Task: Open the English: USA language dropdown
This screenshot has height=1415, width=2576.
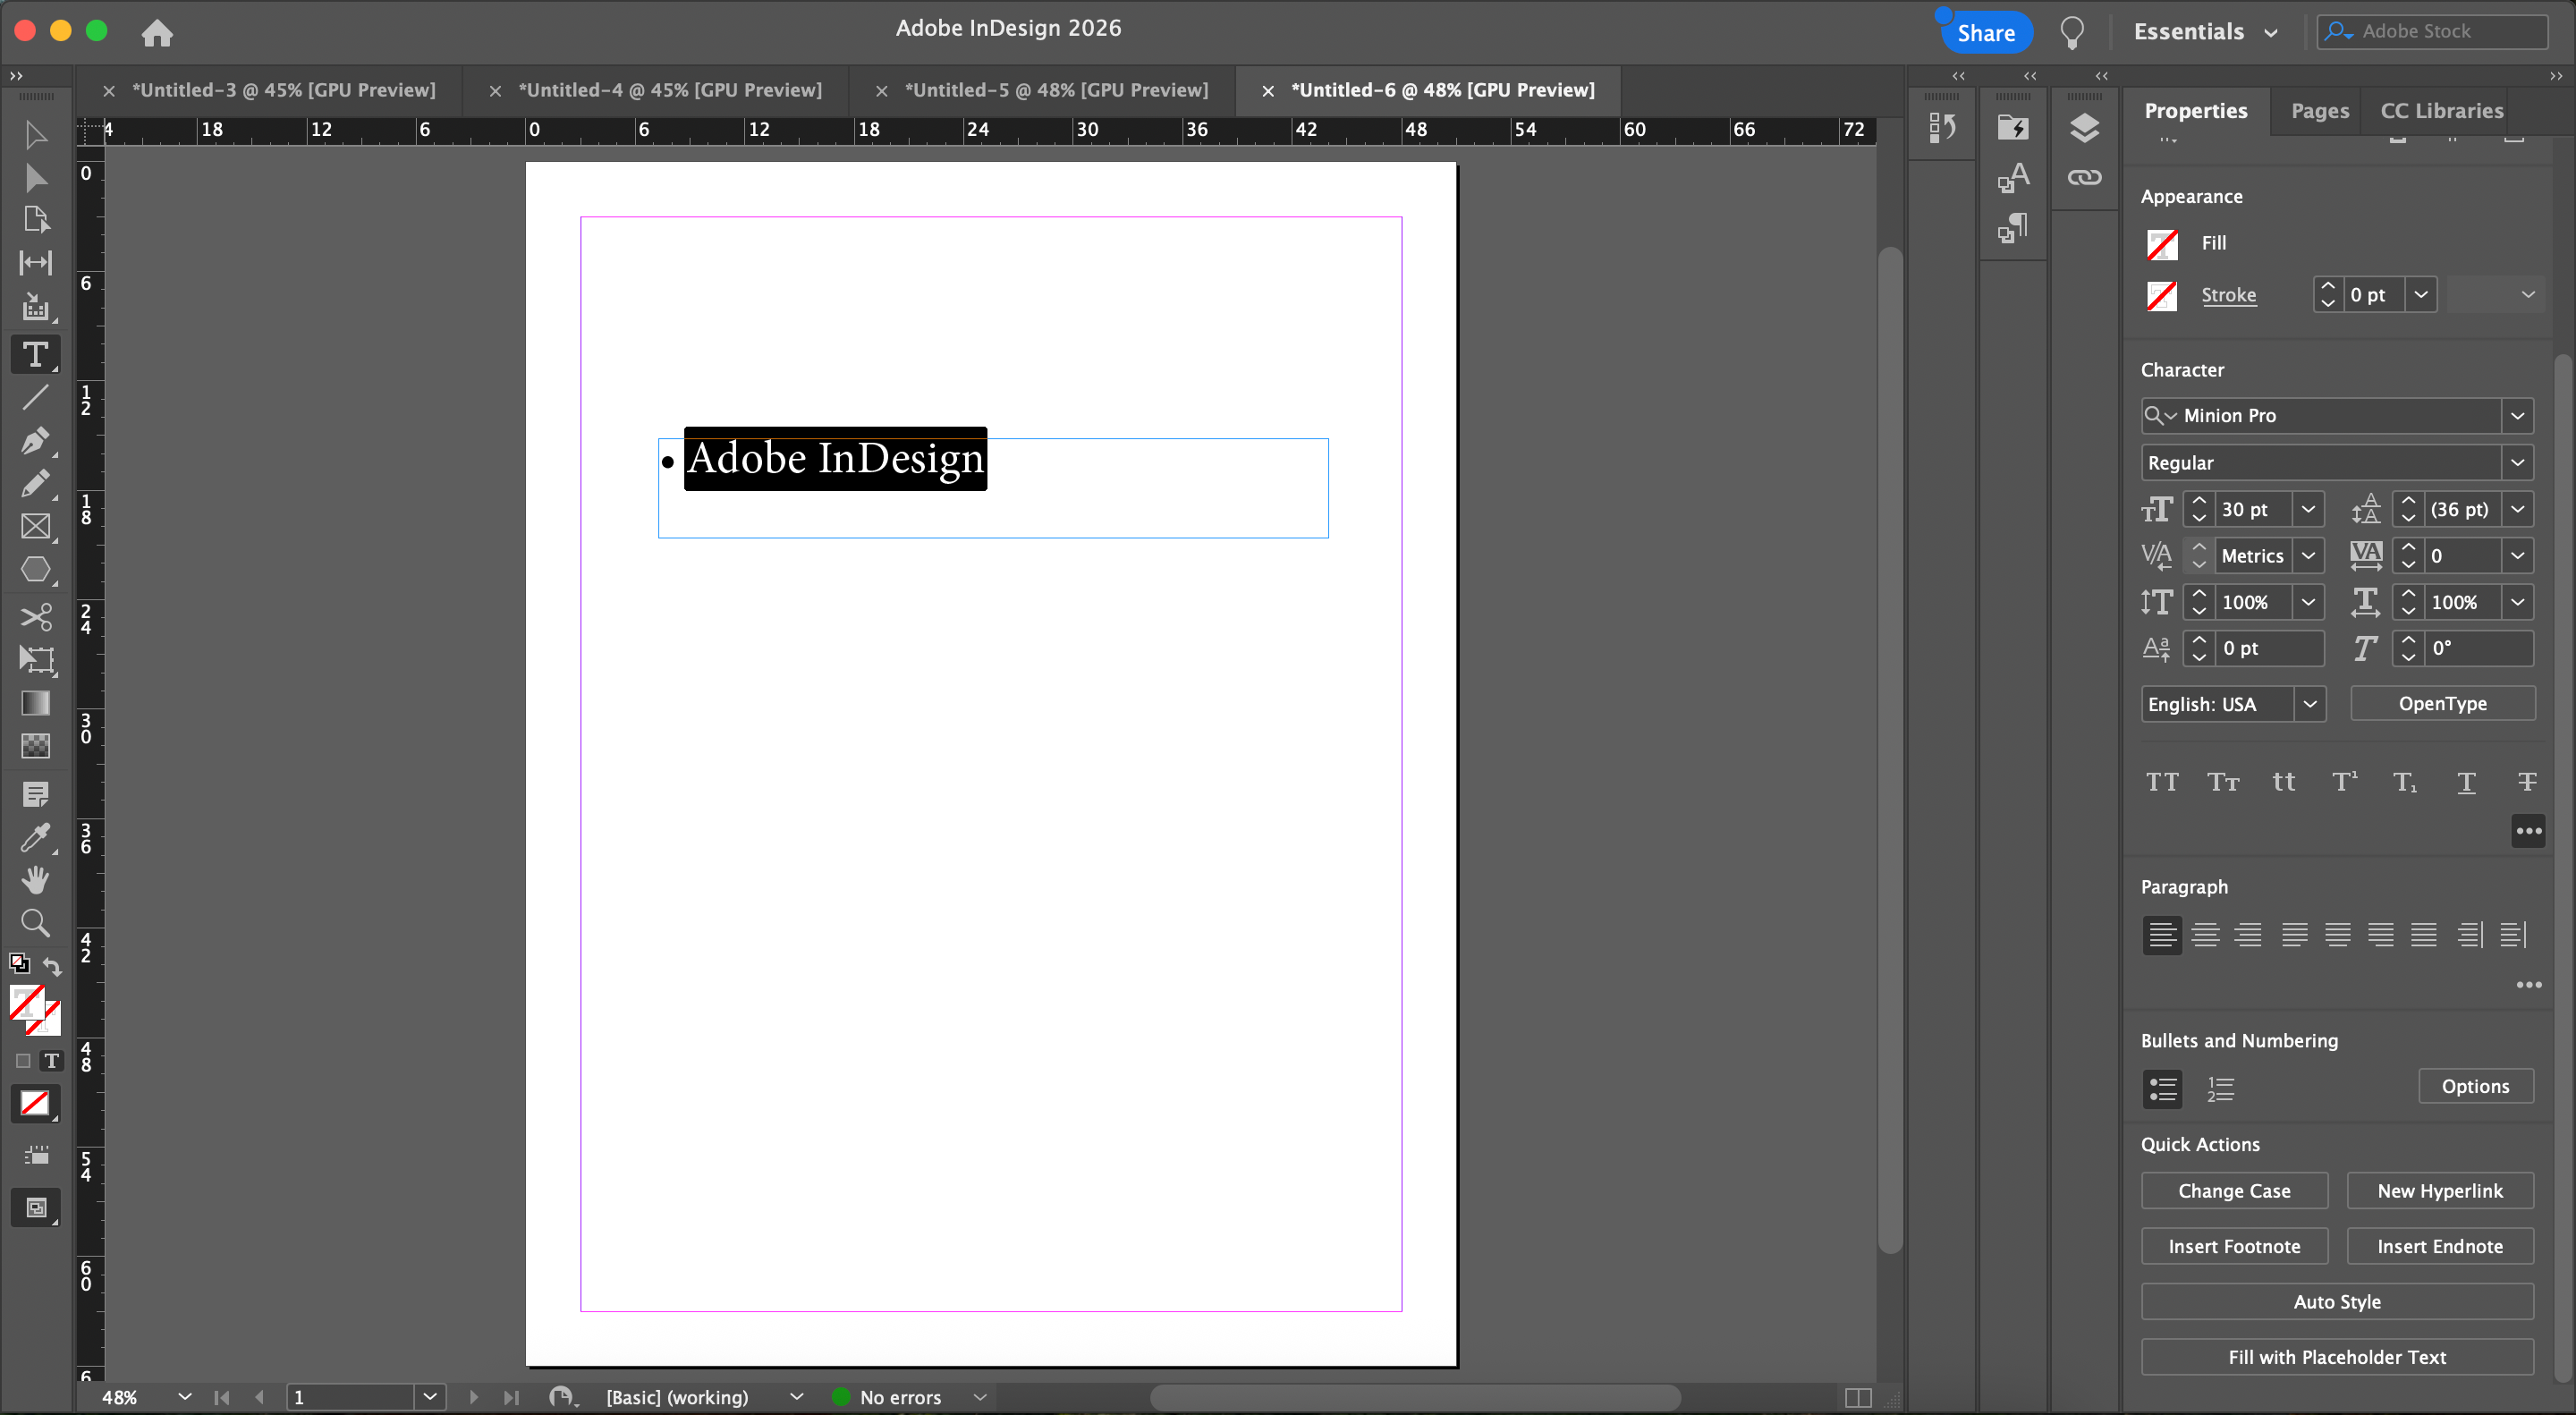Action: [x=2309, y=704]
